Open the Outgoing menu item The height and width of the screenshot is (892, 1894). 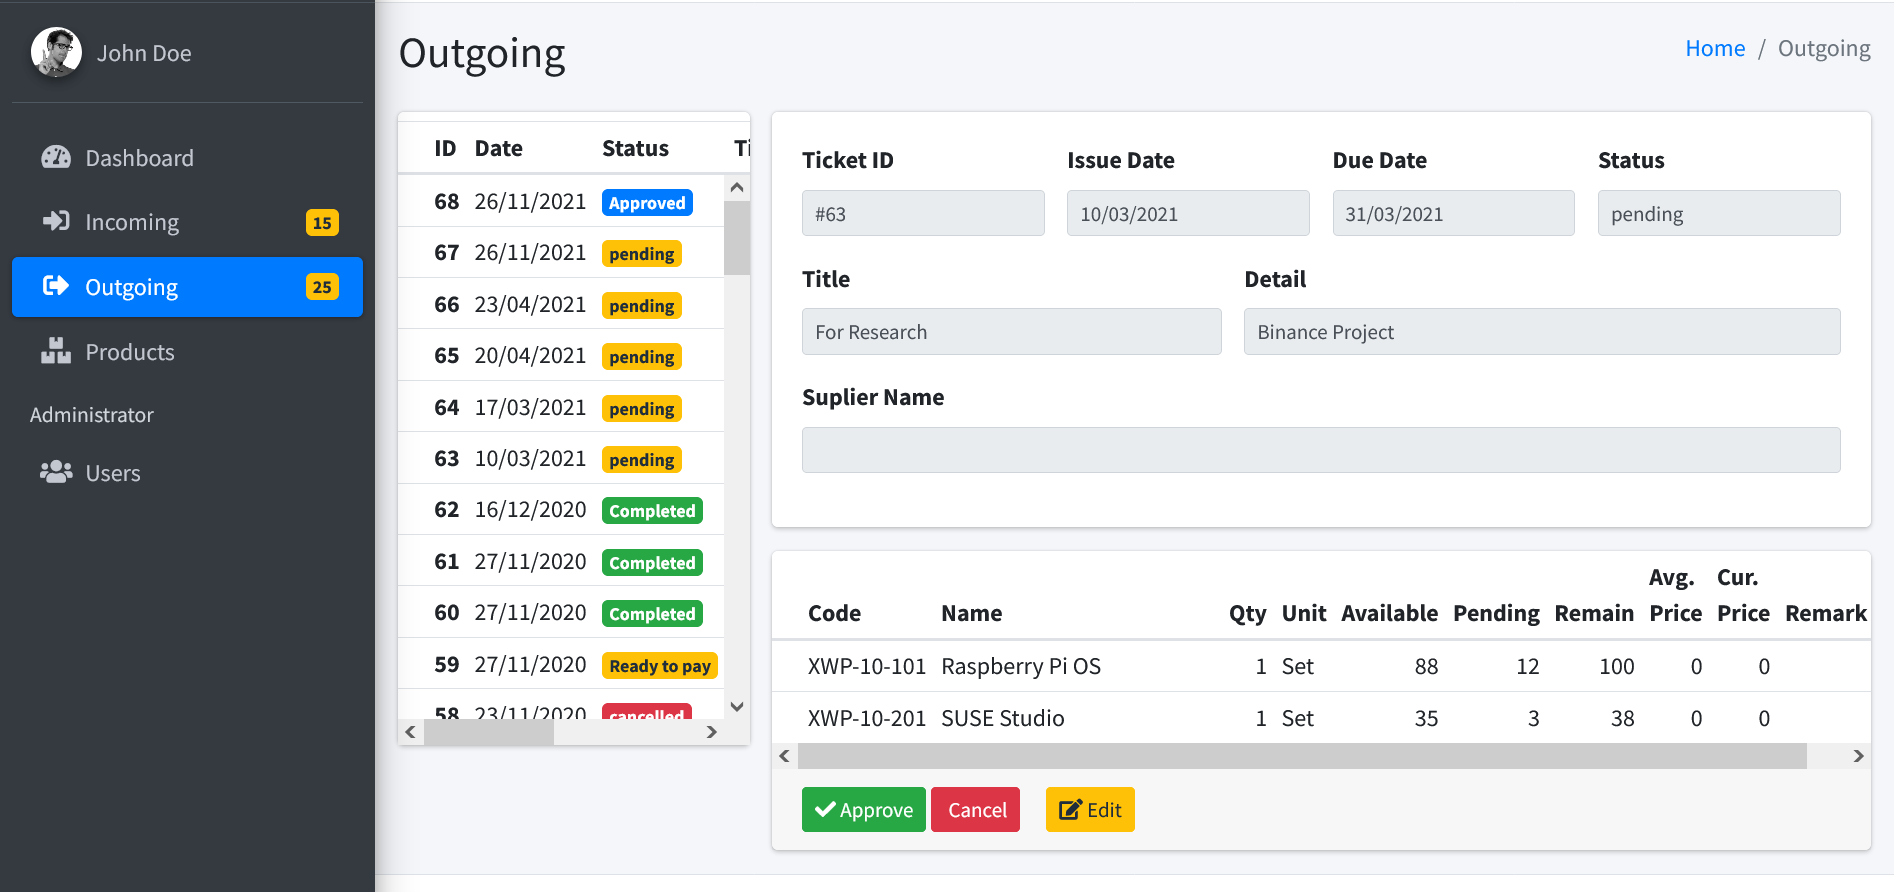(x=187, y=287)
